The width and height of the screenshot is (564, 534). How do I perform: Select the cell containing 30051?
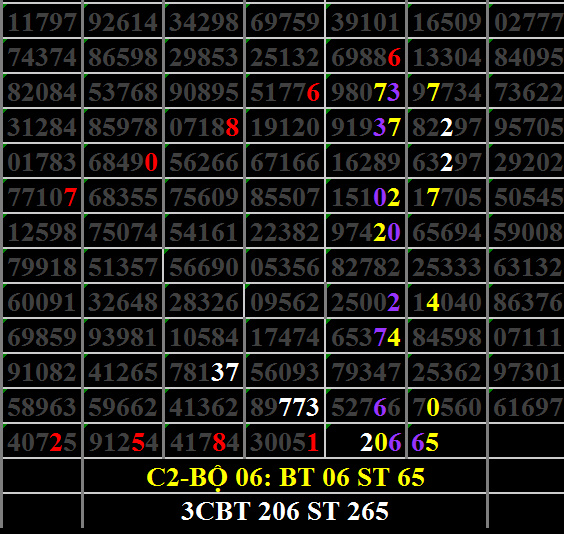[285, 442]
